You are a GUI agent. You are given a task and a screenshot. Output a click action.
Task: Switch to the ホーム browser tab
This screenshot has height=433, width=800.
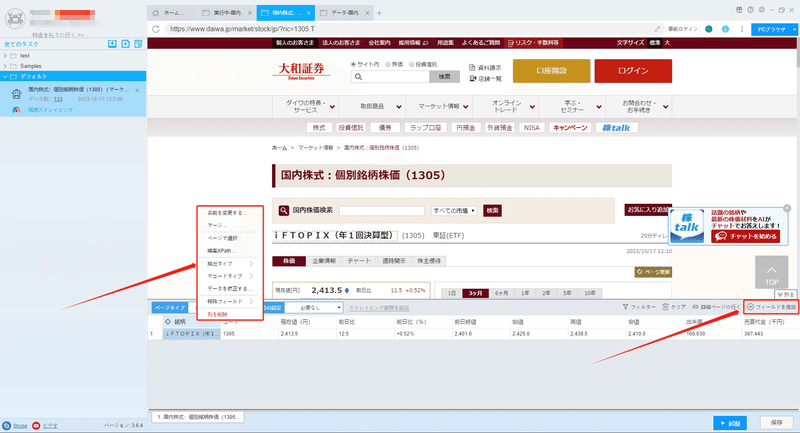click(x=172, y=13)
